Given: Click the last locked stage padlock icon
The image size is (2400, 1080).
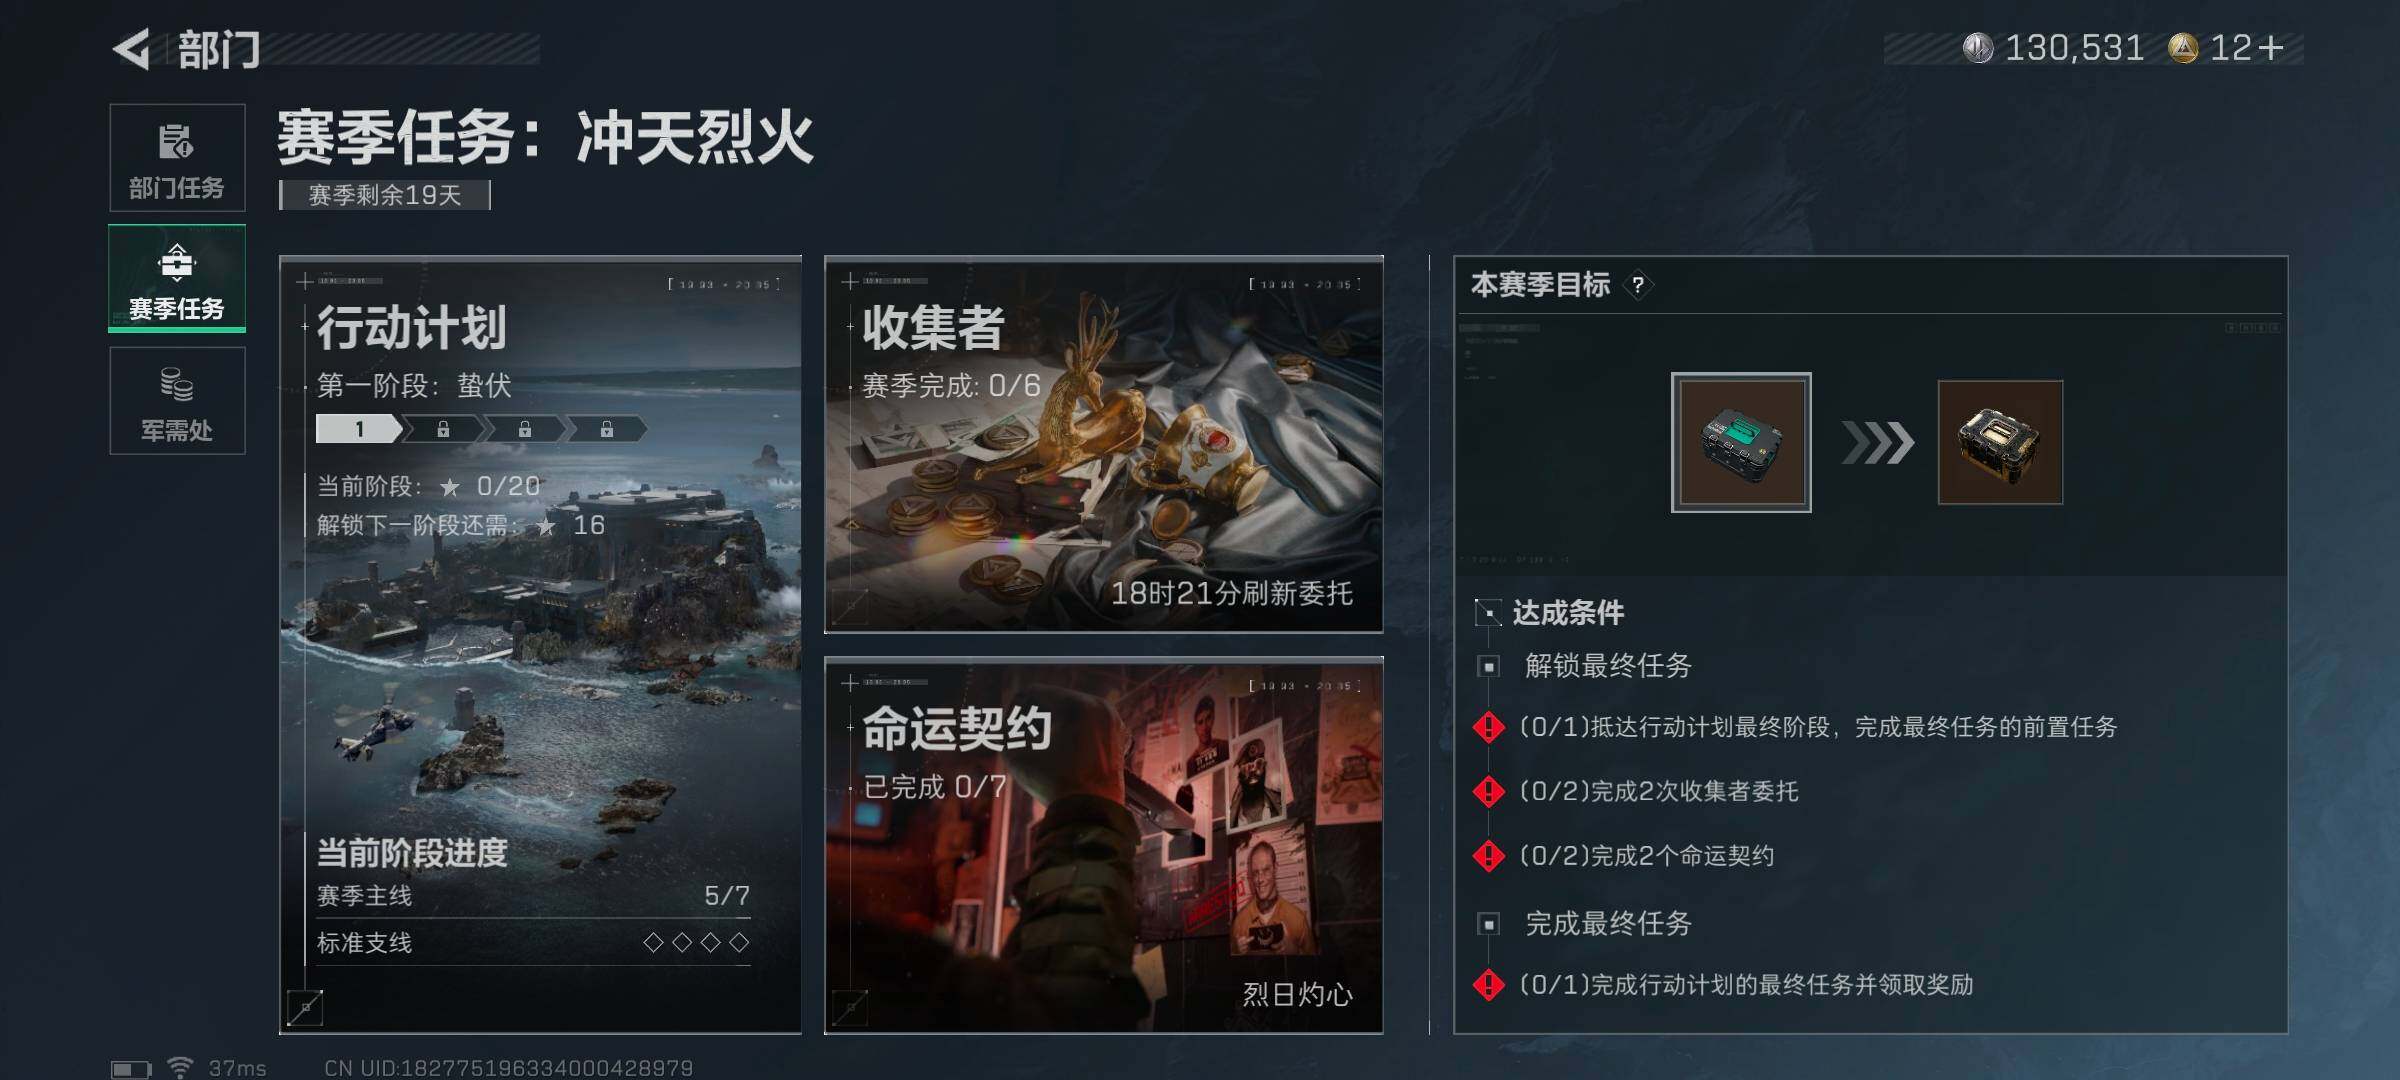Looking at the screenshot, I should click(x=607, y=430).
